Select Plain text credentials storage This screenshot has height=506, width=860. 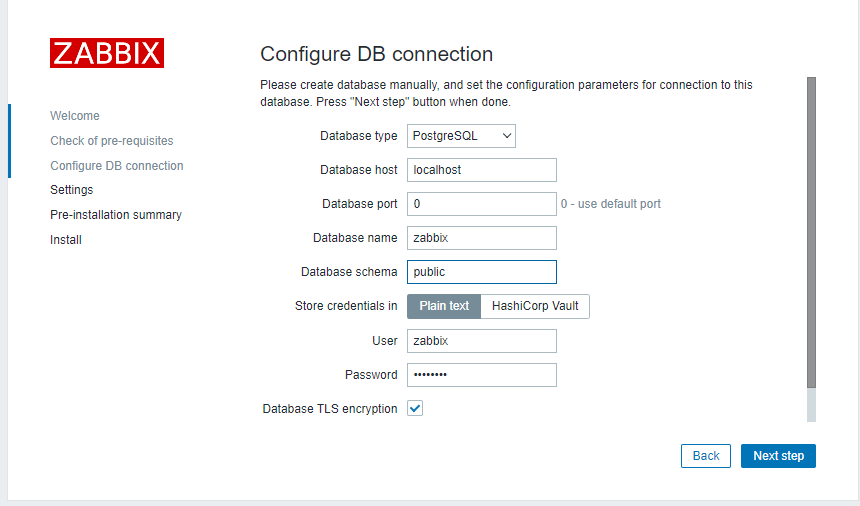click(x=444, y=306)
